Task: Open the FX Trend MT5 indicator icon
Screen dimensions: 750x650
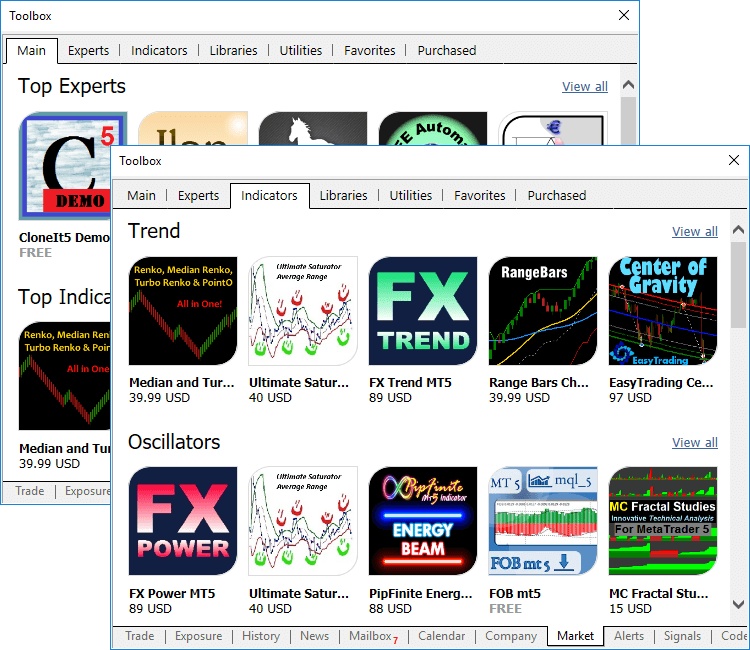Action: click(423, 311)
